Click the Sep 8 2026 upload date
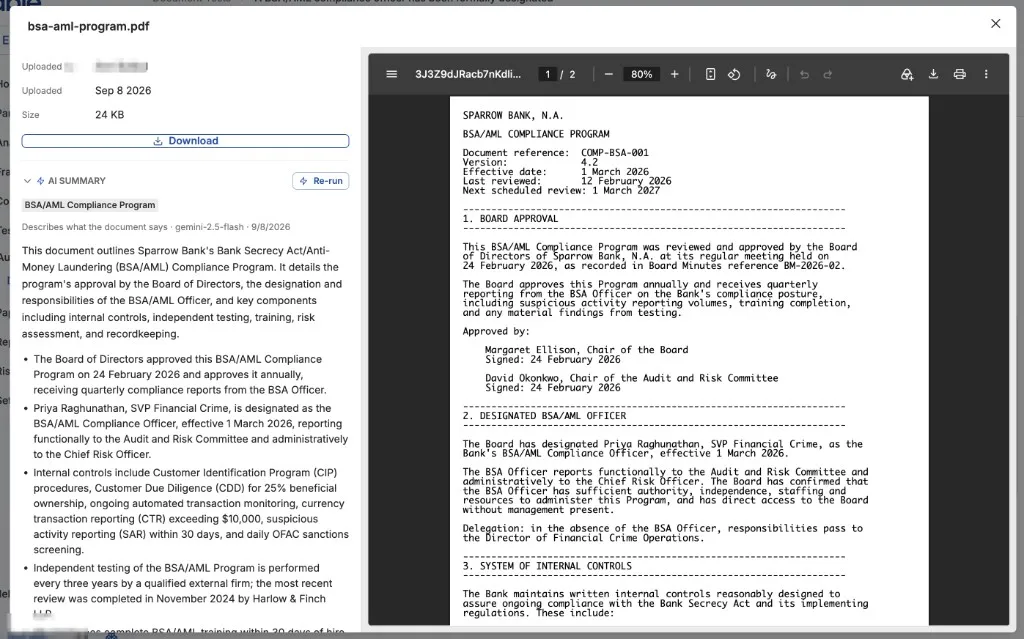 click(x=123, y=91)
